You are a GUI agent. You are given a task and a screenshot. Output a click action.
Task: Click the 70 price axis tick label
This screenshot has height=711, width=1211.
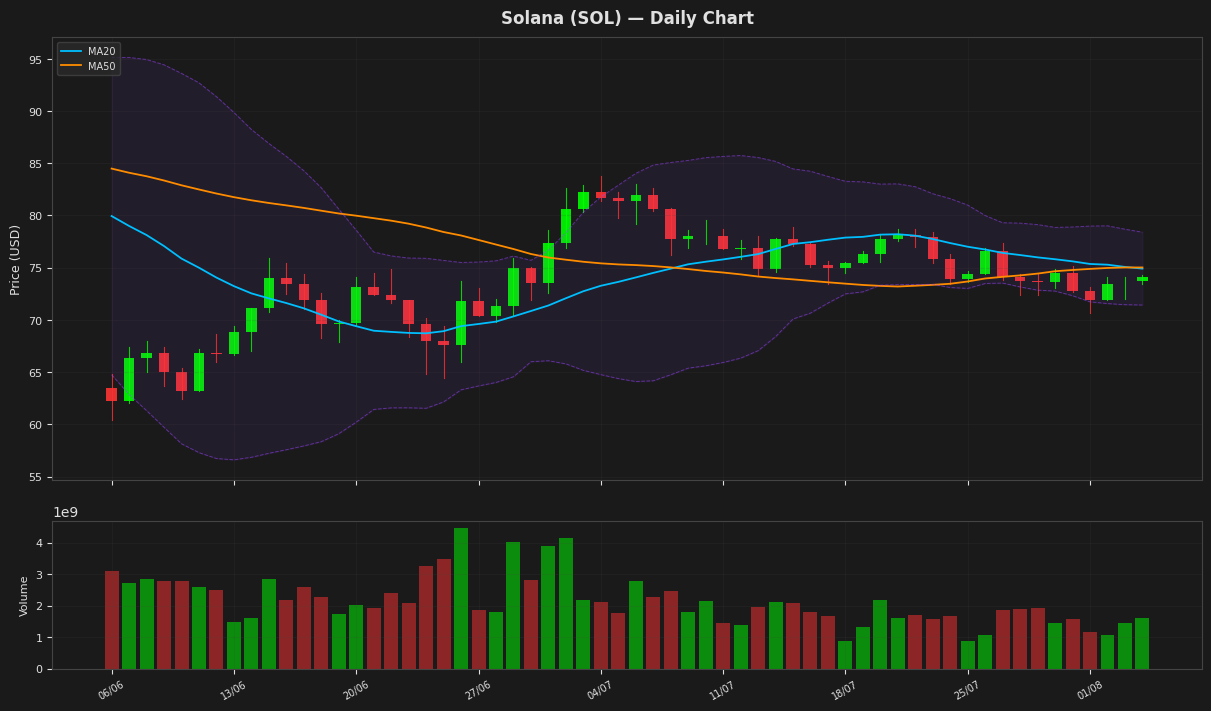[35, 321]
